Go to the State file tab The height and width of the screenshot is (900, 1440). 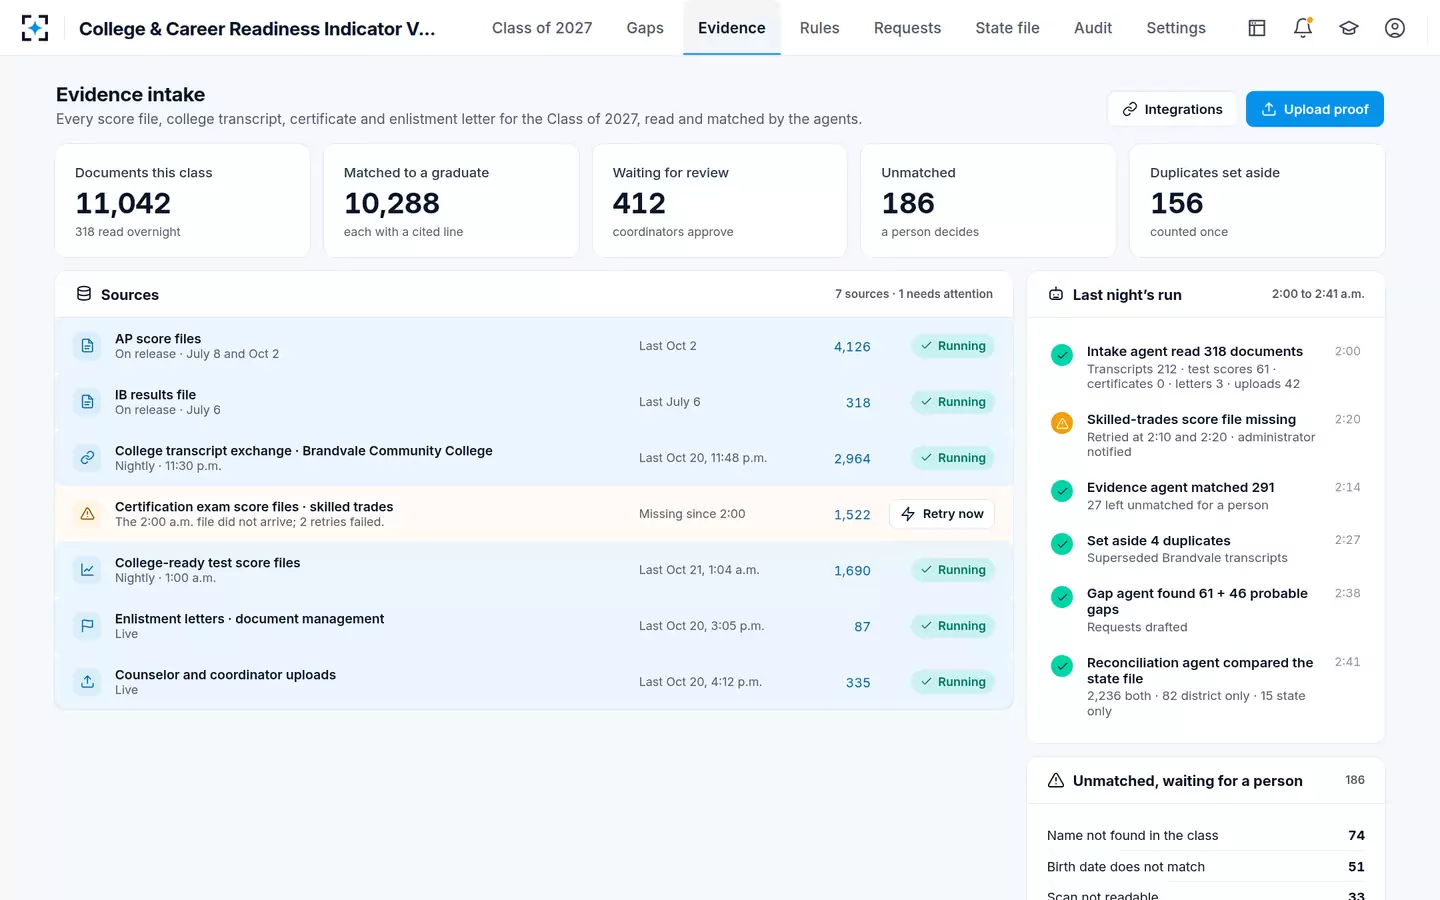click(x=1007, y=28)
